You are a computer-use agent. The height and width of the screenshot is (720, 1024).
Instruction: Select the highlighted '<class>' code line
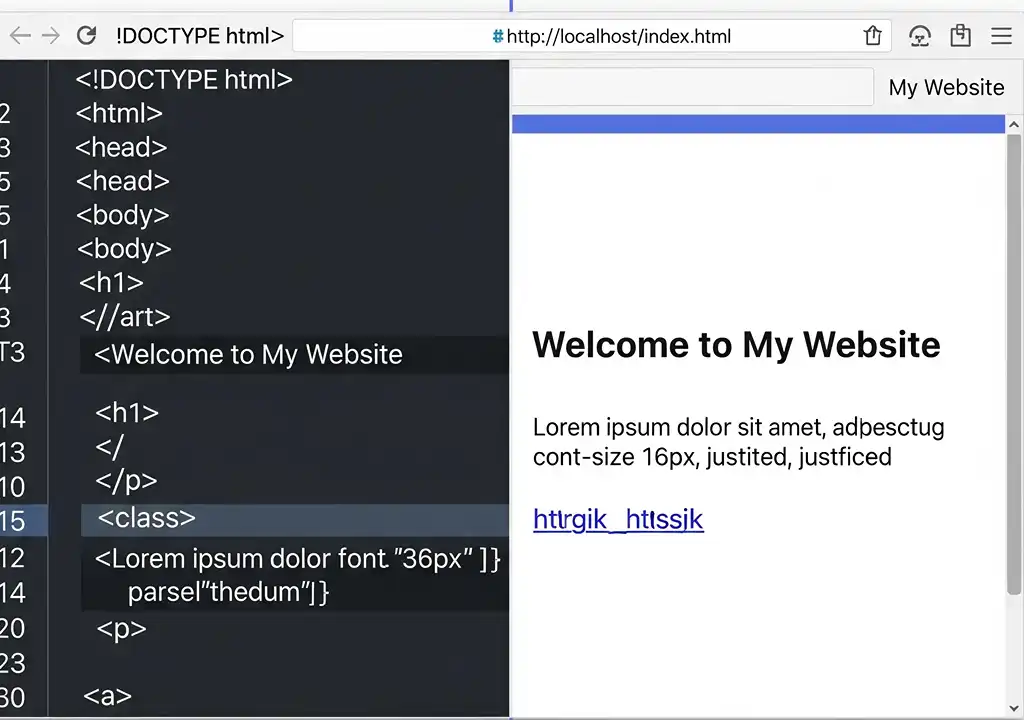coord(295,519)
